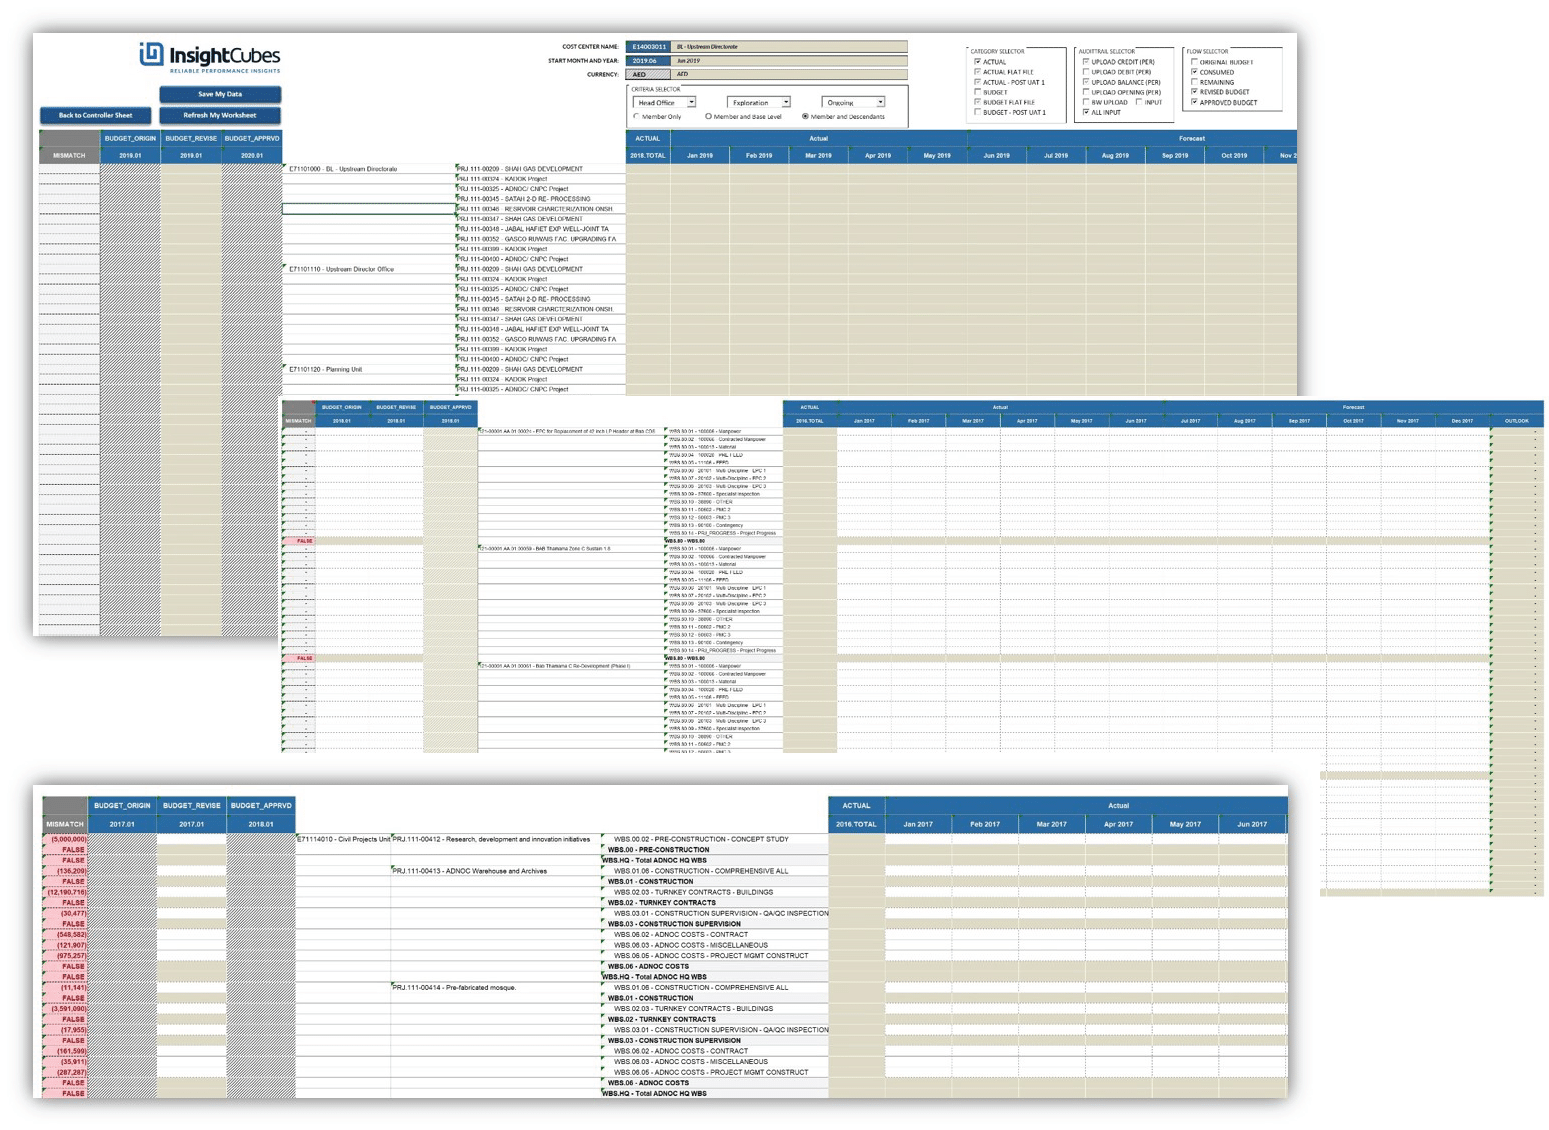Screen dimensions: 1549x1130
Task: Open the Ongoing status dropdown
Action: pos(853,102)
